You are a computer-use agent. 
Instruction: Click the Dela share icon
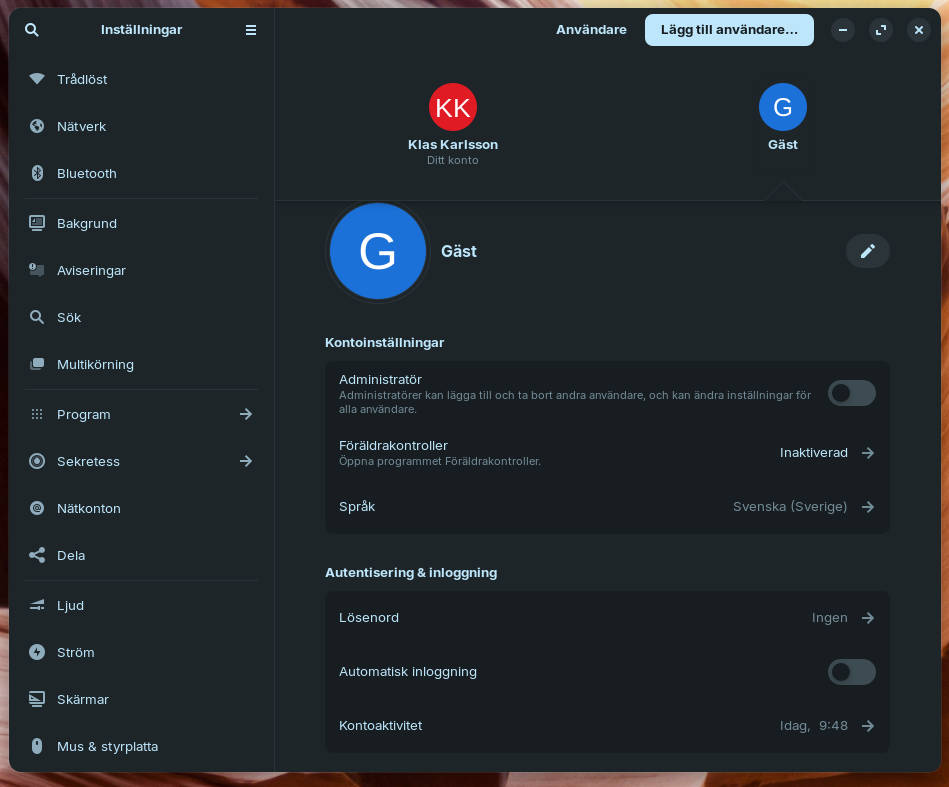pos(37,555)
